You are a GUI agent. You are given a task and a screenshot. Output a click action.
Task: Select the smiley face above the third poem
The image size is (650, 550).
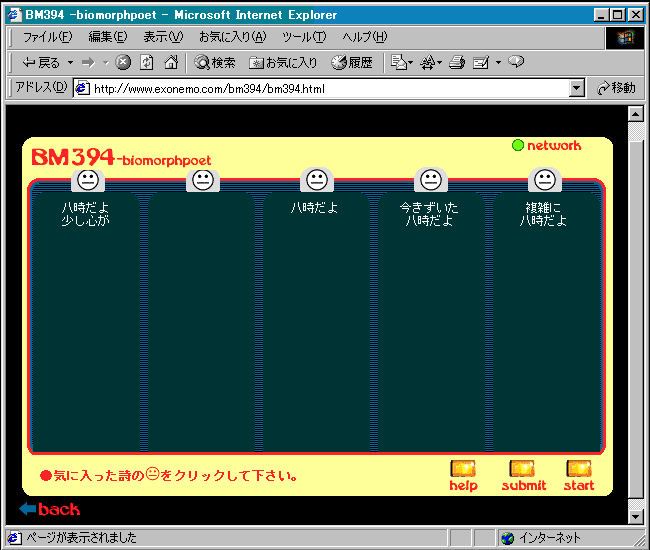pos(317,180)
